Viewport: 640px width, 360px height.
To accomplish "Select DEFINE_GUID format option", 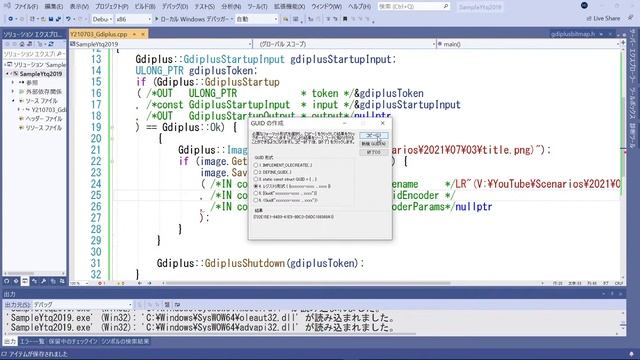I will coord(272,172).
